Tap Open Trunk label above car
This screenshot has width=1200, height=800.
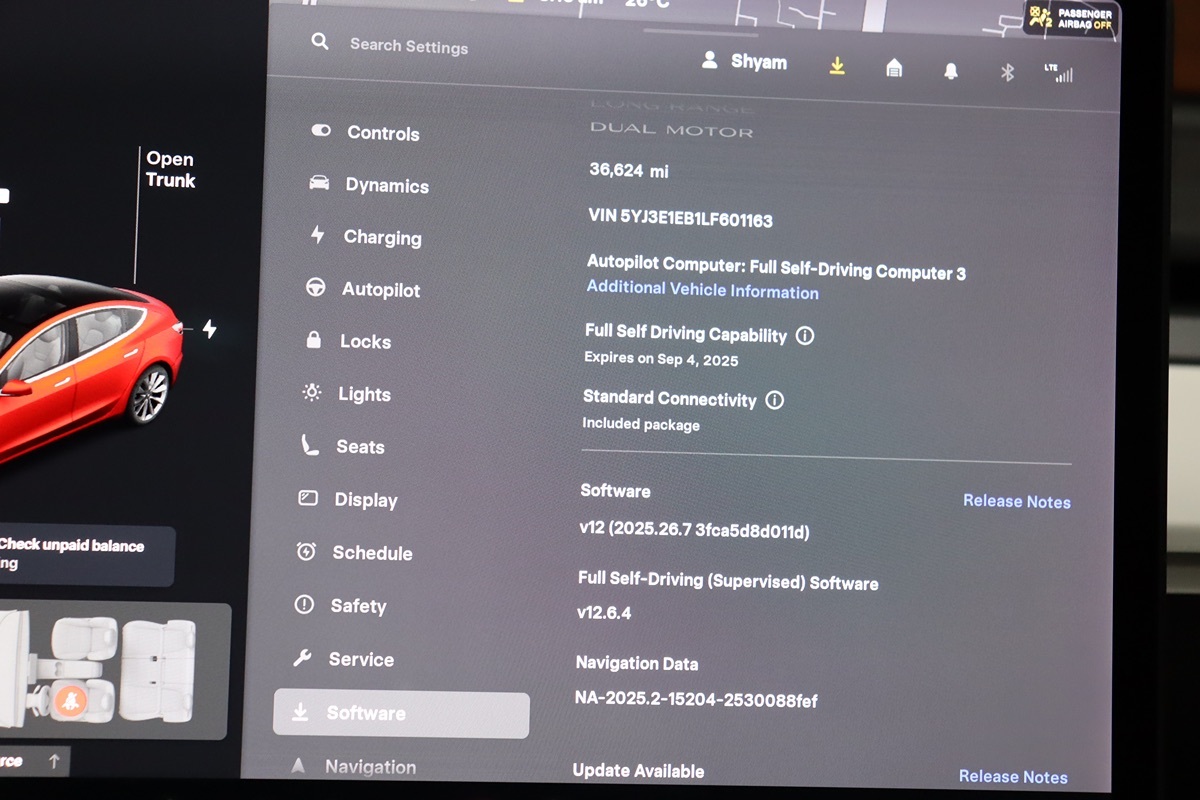pos(170,170)
